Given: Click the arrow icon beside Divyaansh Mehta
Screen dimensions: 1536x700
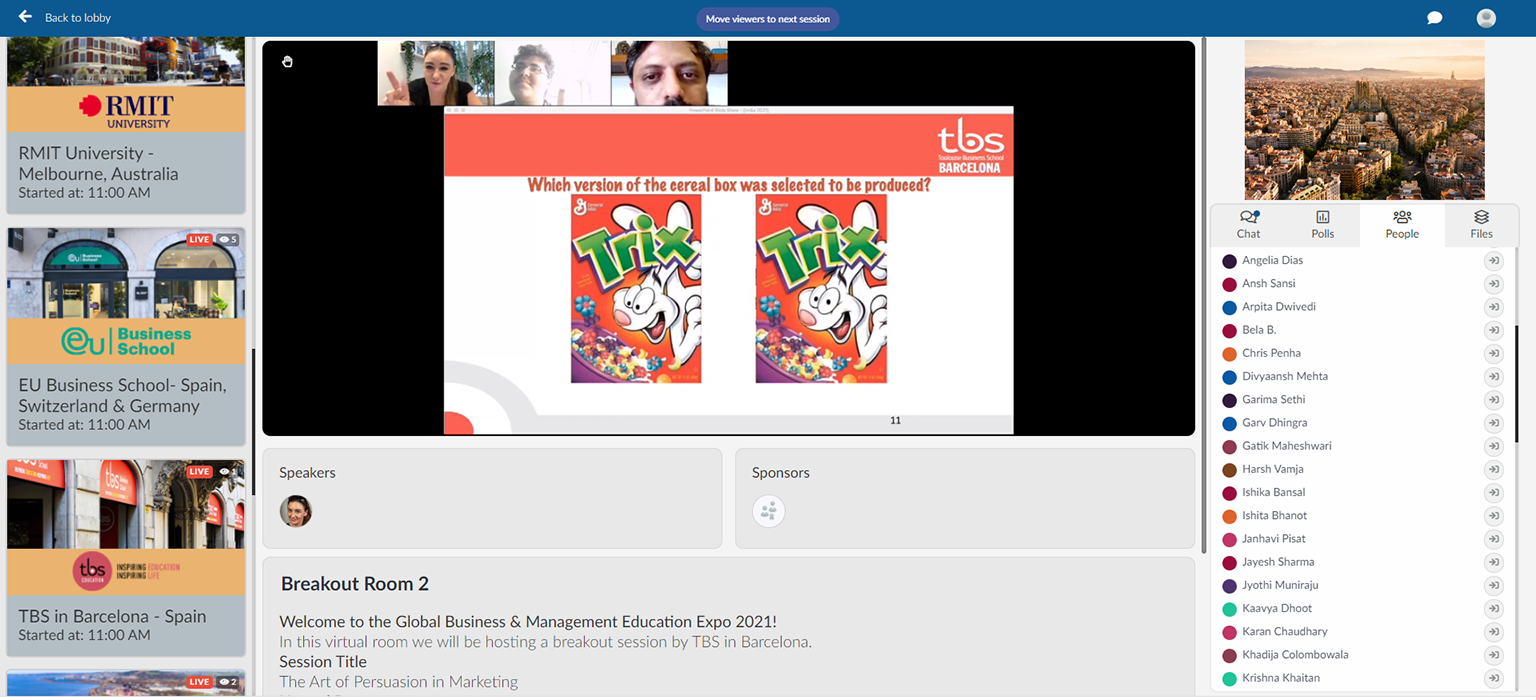Looking at the screenshot, I should click(x=1493, y=377).
